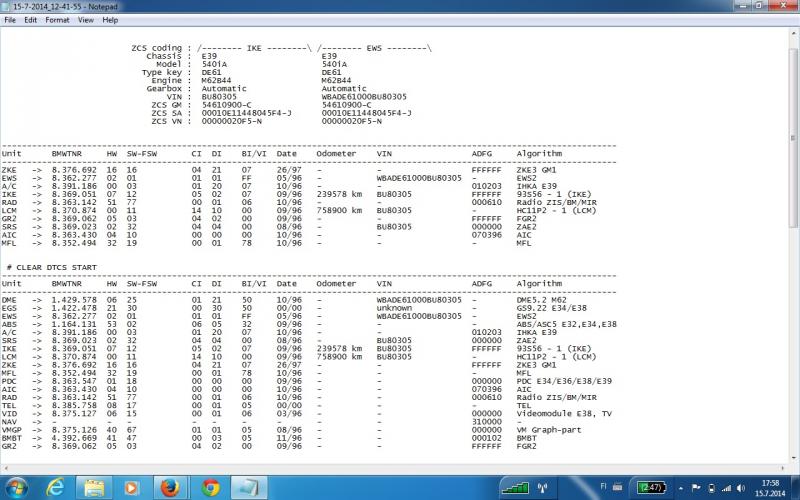Open the volume speaker icon
The height and width of the screenshot is (500, 800).
741,488
